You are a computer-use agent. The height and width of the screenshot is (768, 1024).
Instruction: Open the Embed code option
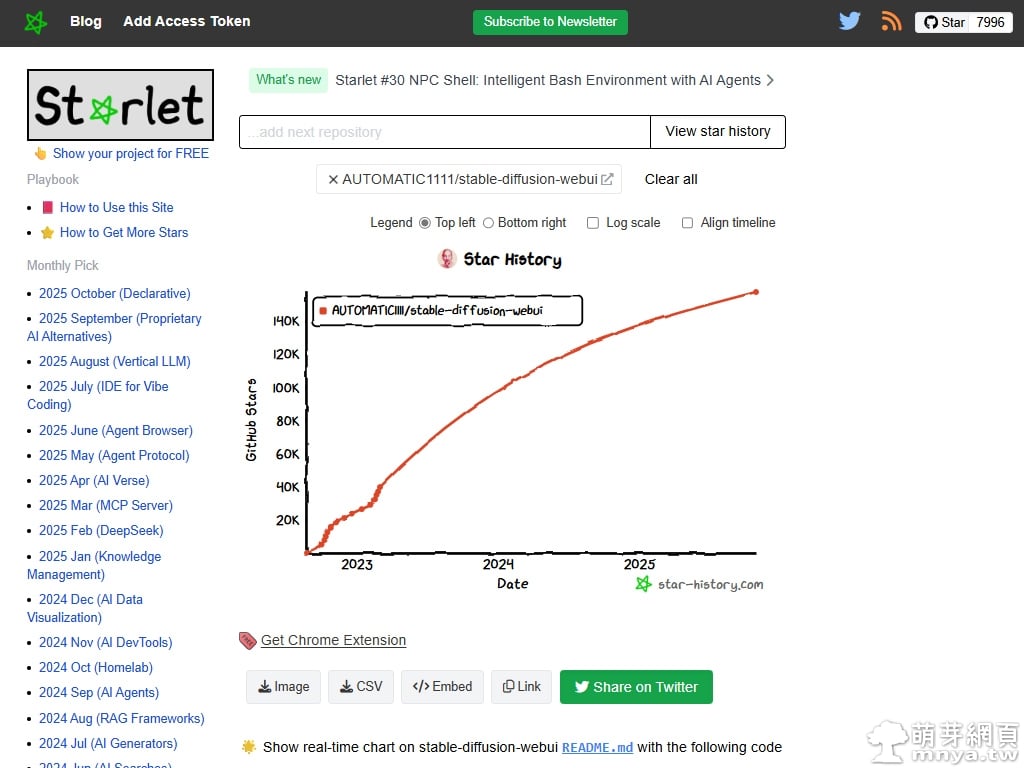tap(442, 687)
